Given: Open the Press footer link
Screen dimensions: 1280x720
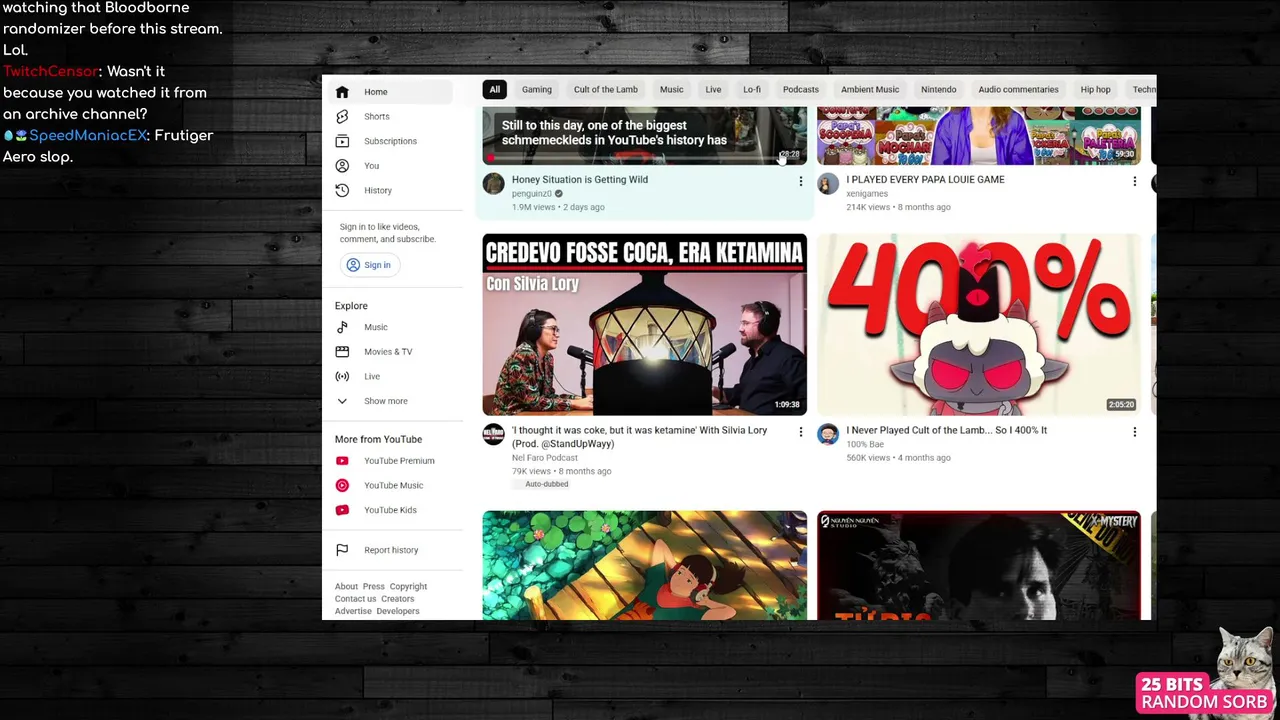Looking at the screenshot, I should 373,587.
